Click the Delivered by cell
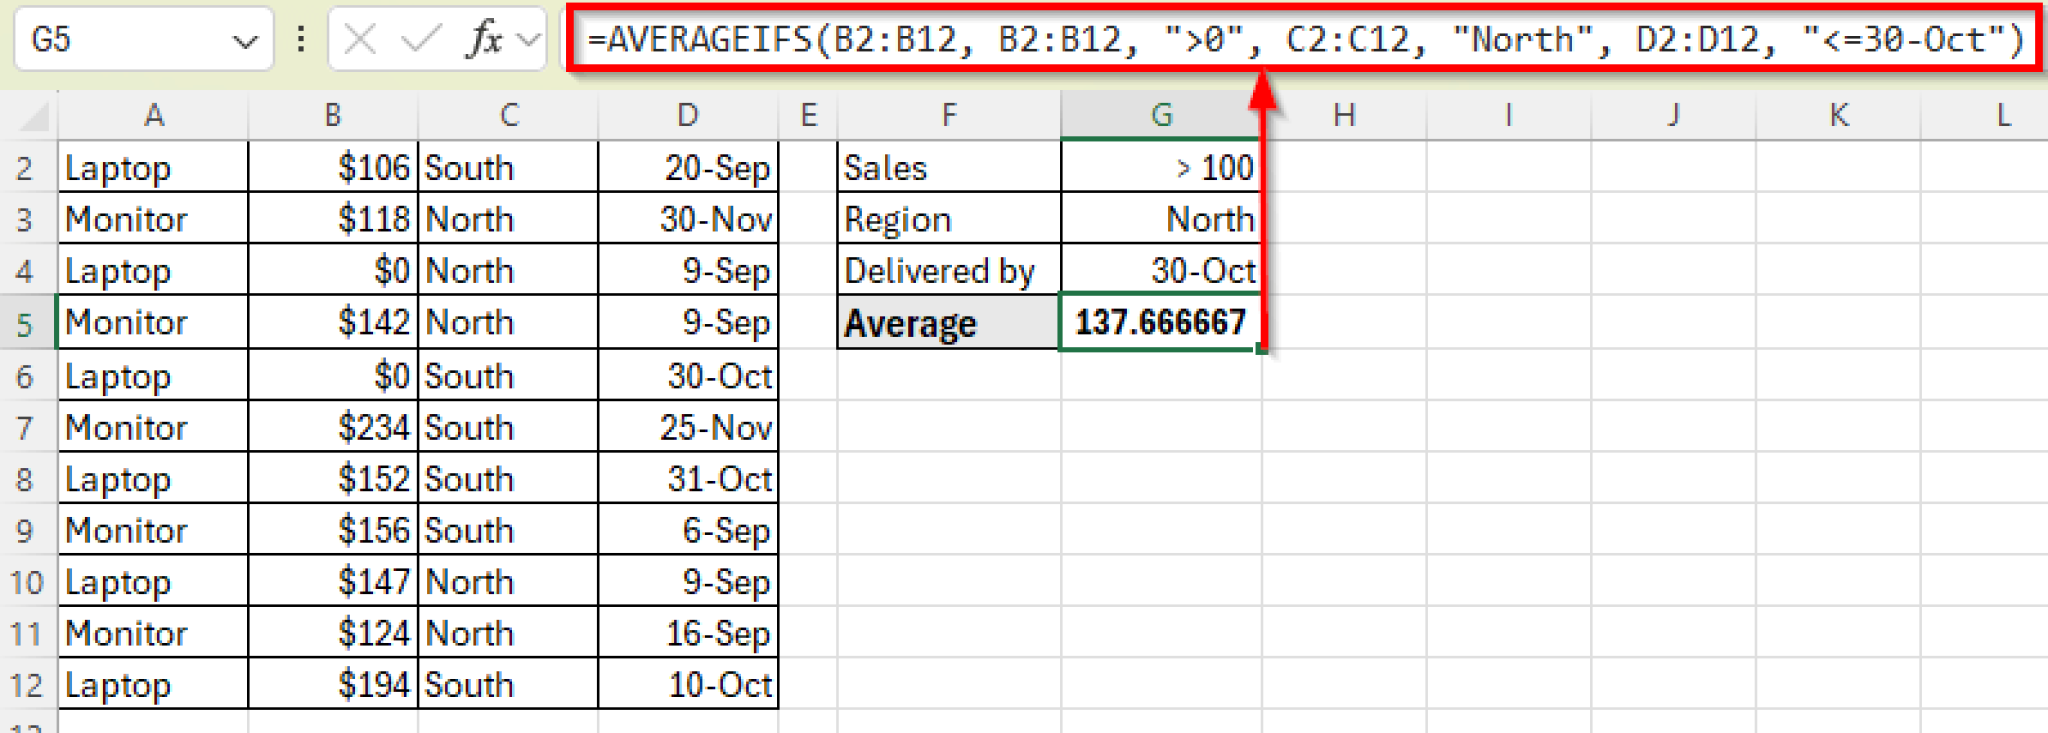The width and height of the screenshot is (2048, 733). click(947, 270)
